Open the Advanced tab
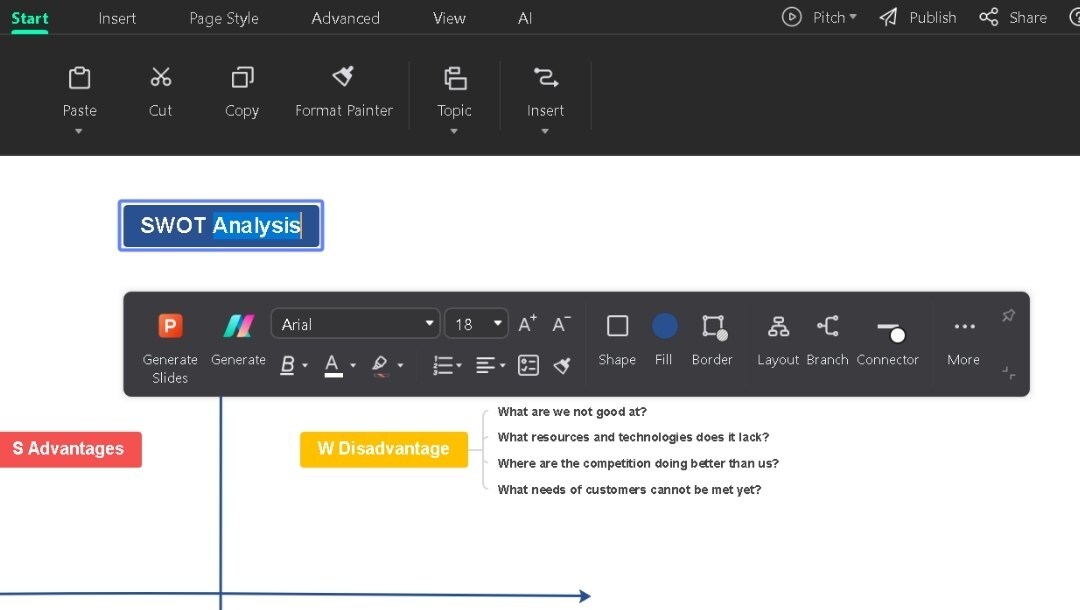The image size is (1080, 610). [345, 18]
